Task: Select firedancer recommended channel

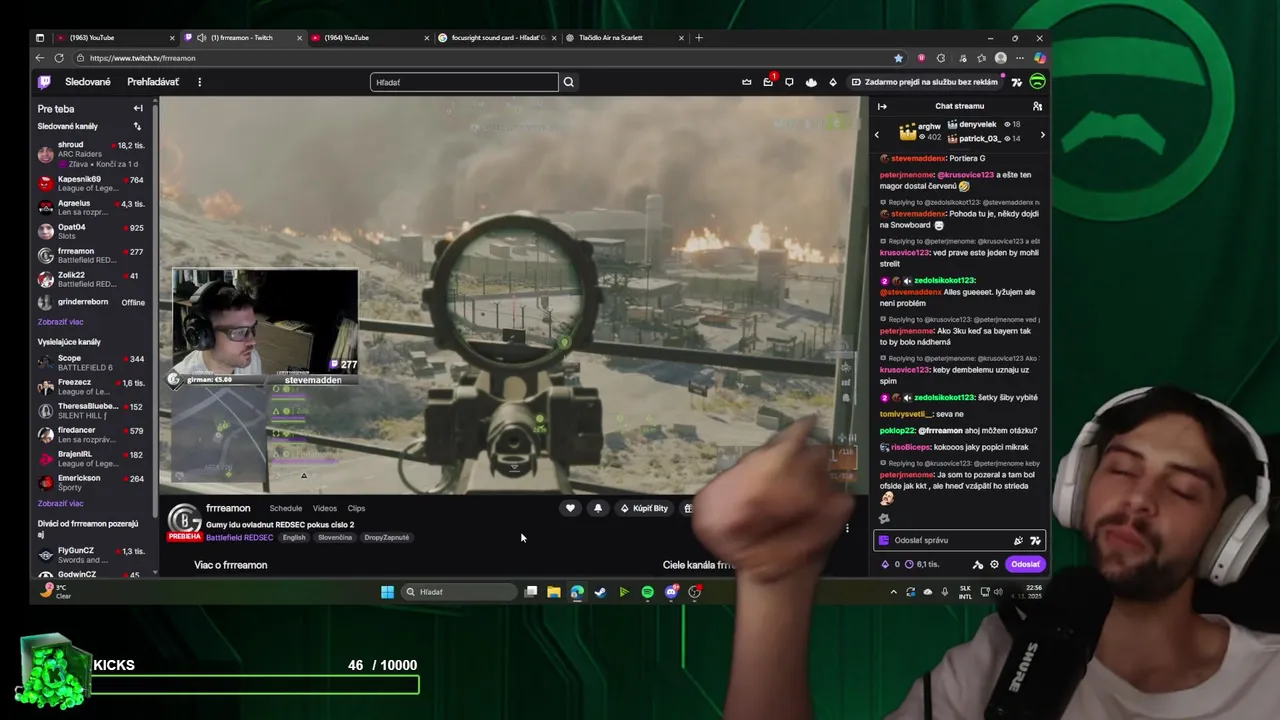Action: [91, 434]
